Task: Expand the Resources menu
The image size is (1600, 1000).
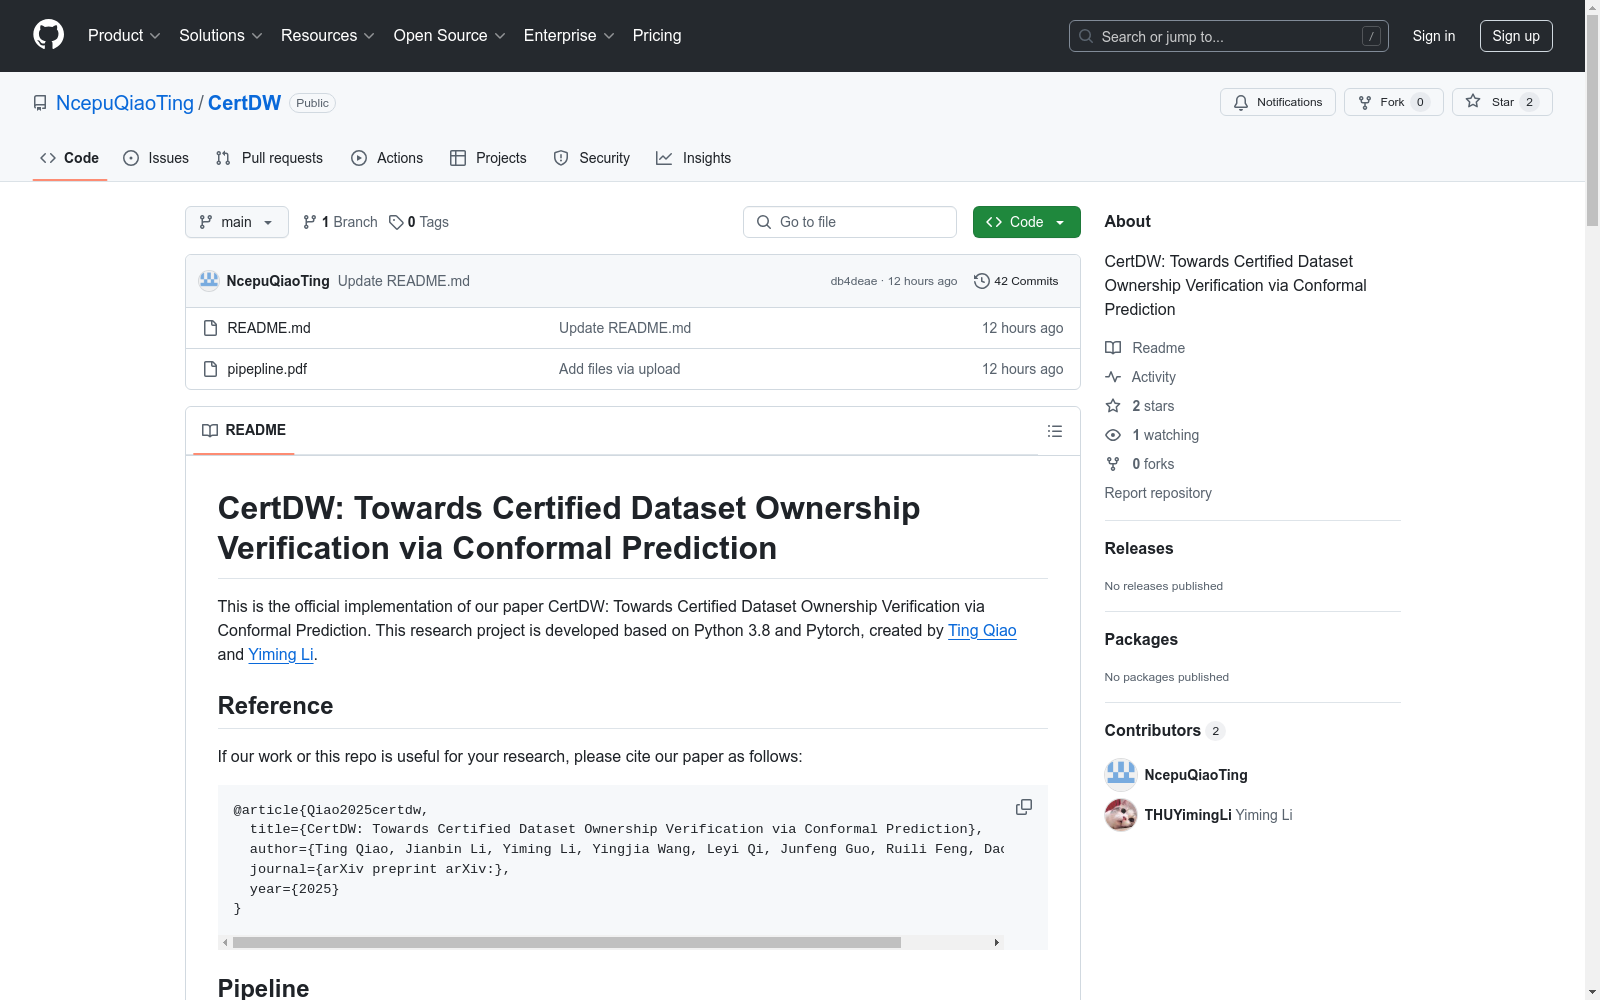Action: point(328,35)
